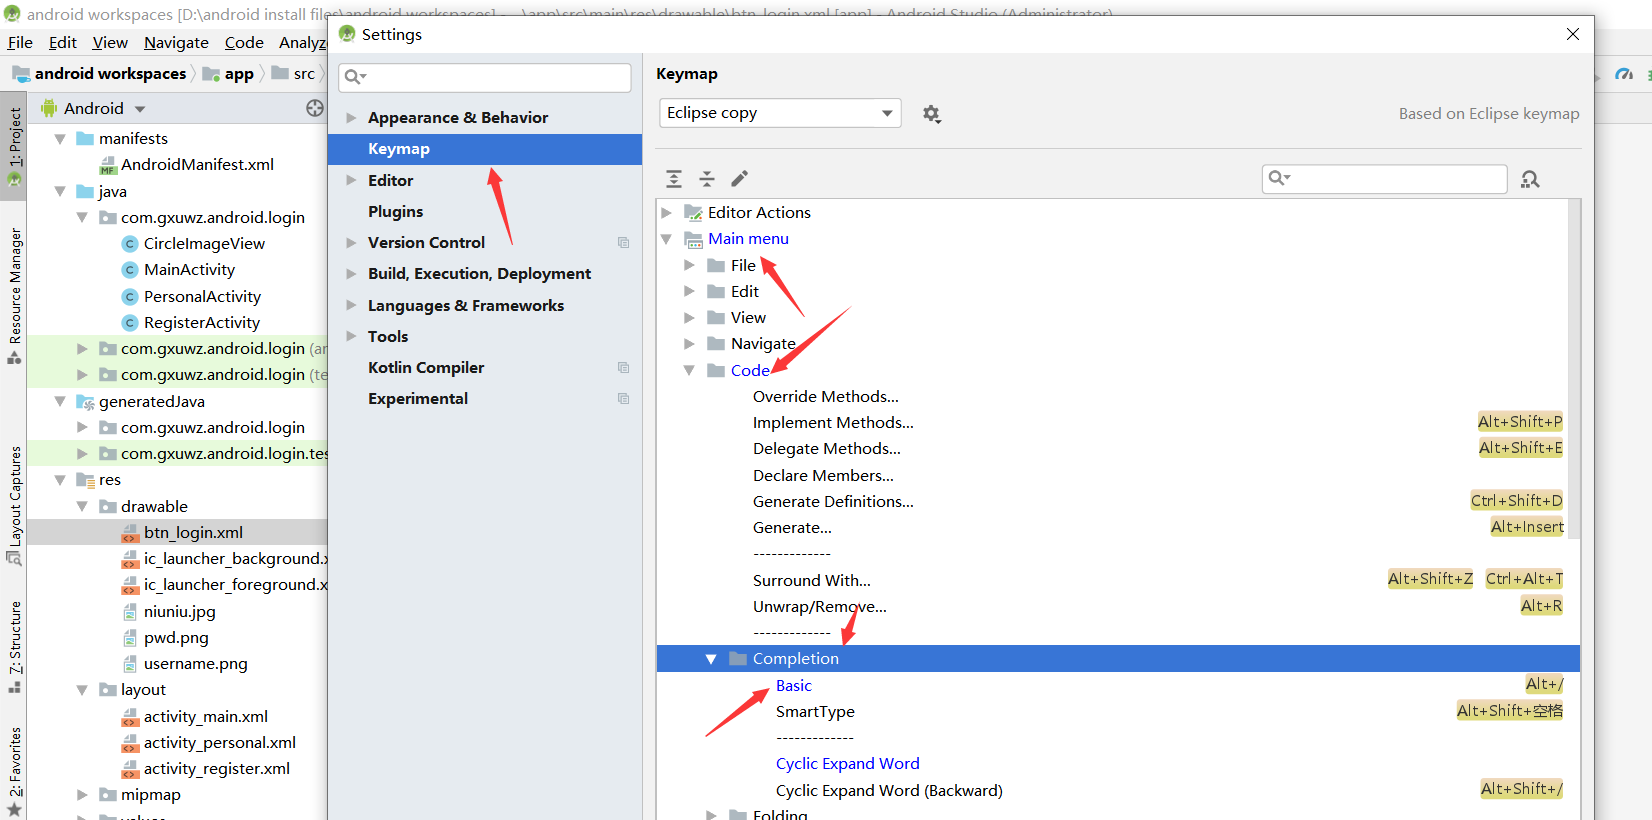The image size is (1652, 820).
Task: Expand the Editor Actions keymap group
Action: (666, 213)
